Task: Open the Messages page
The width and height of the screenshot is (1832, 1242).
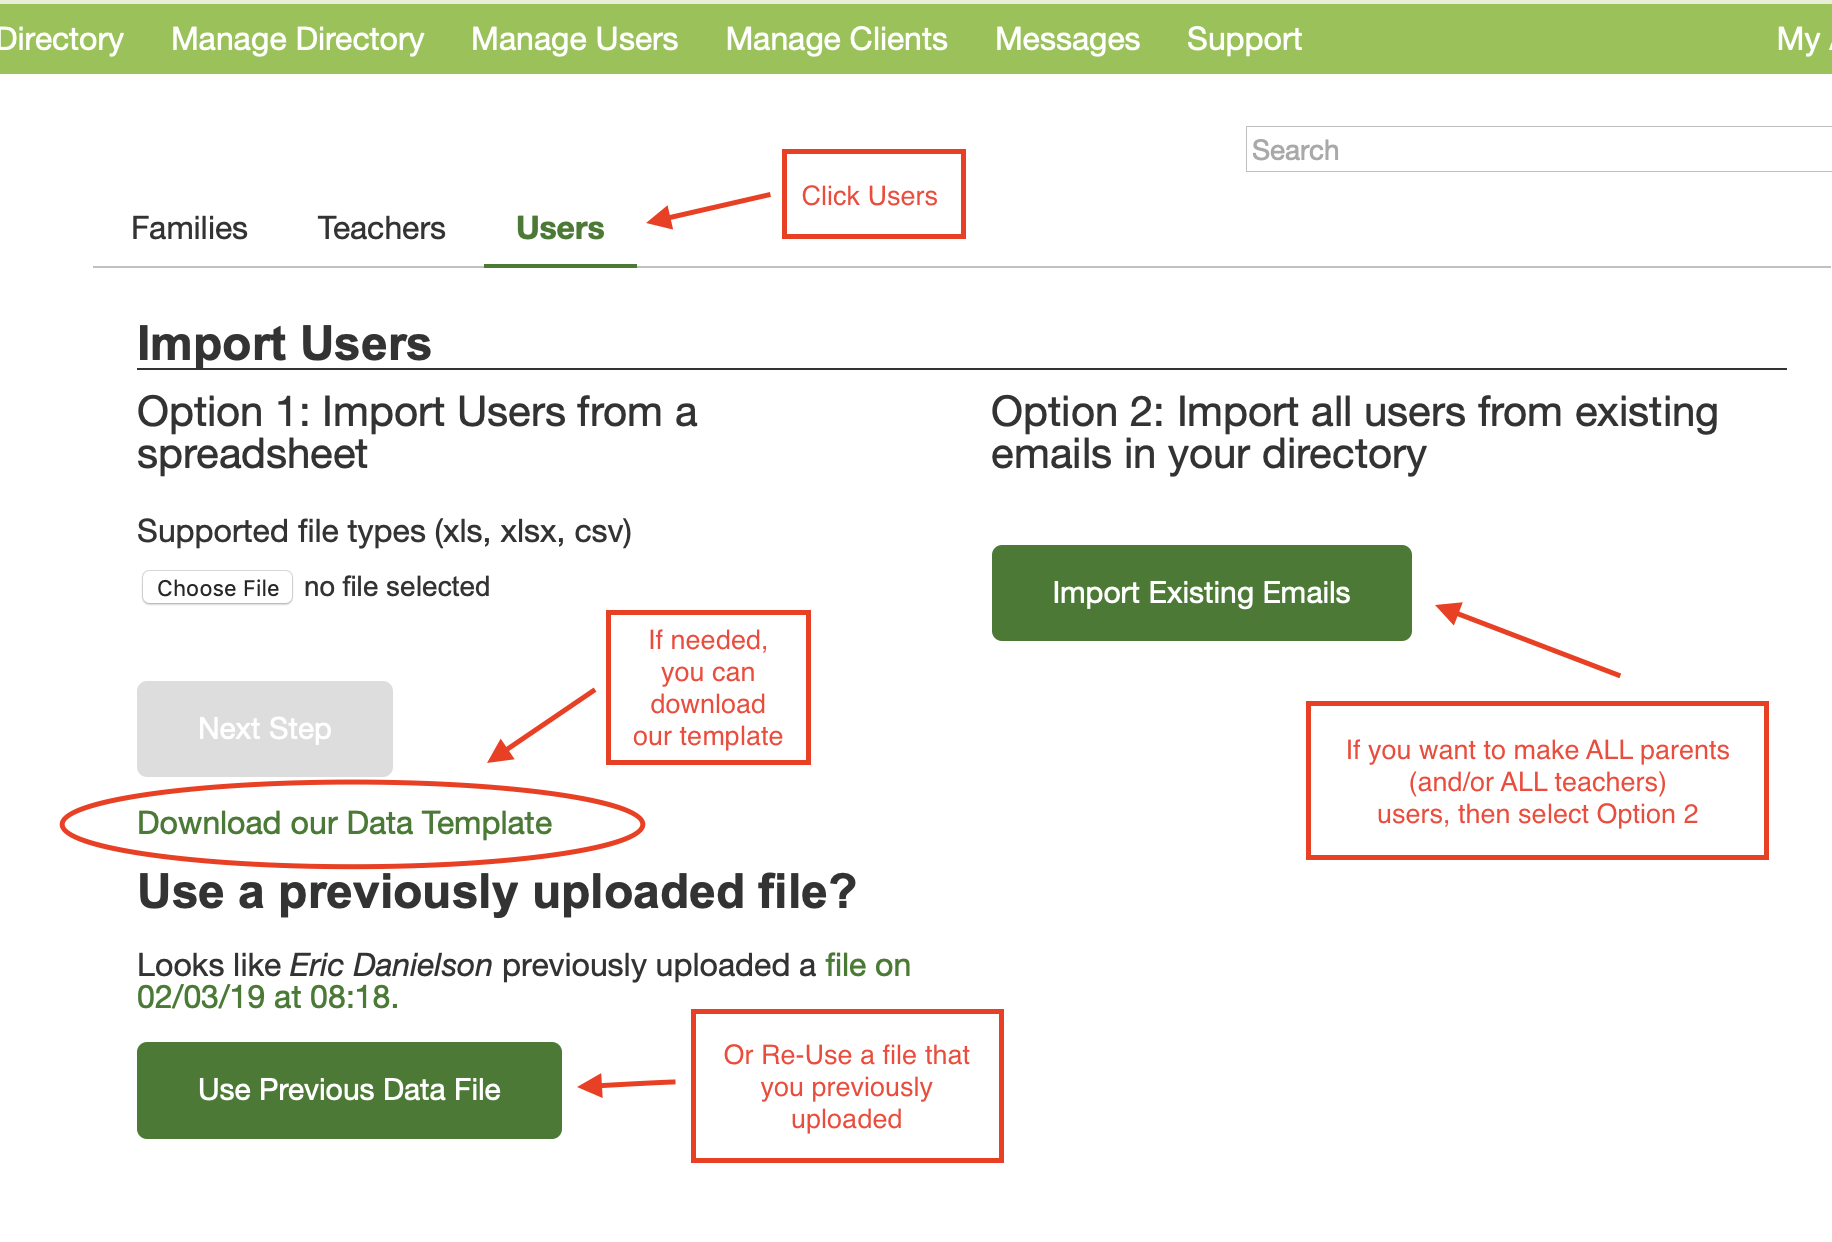Action: (1067, 39)
